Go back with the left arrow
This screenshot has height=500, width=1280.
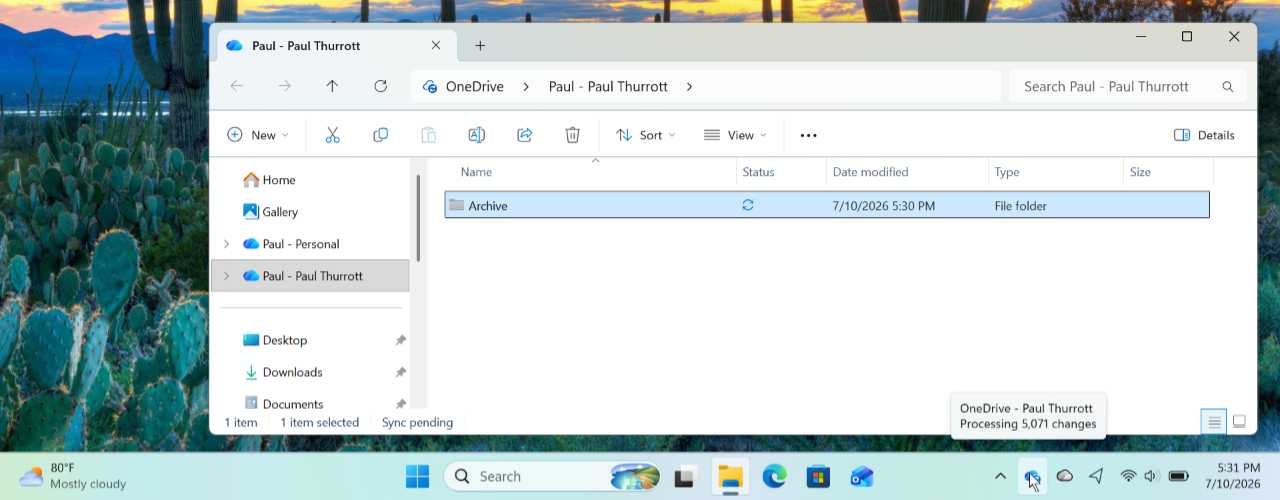[x=237, y=86]
